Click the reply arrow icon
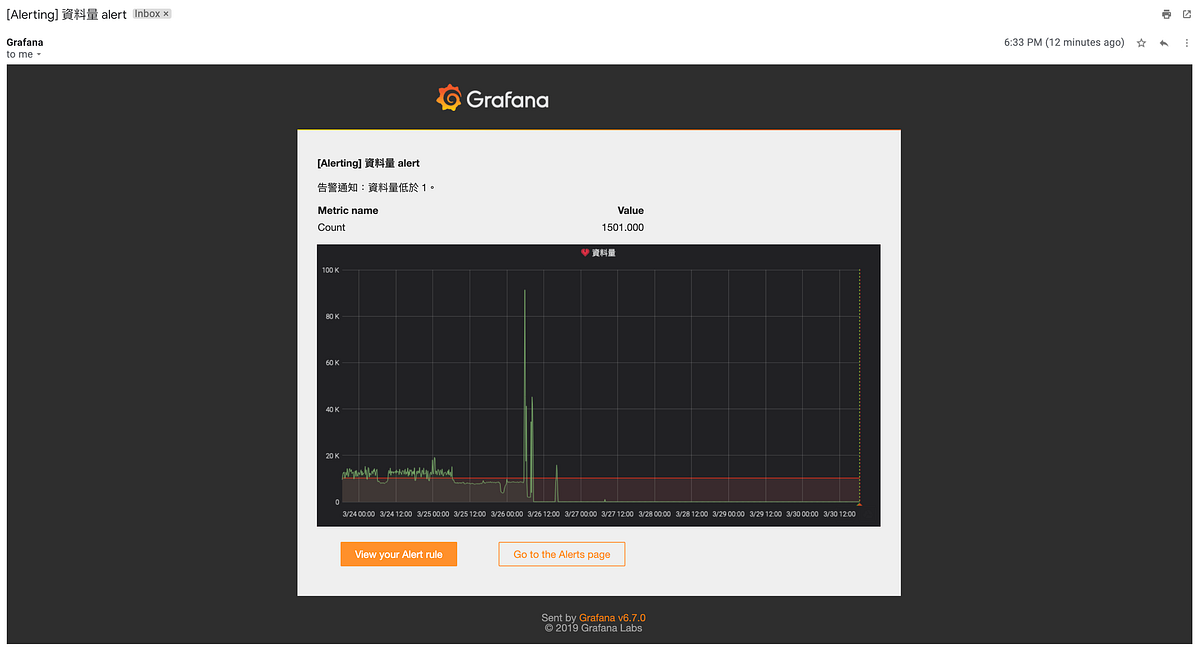This screenshot has width=1200, height=651. pos(1163,43)
